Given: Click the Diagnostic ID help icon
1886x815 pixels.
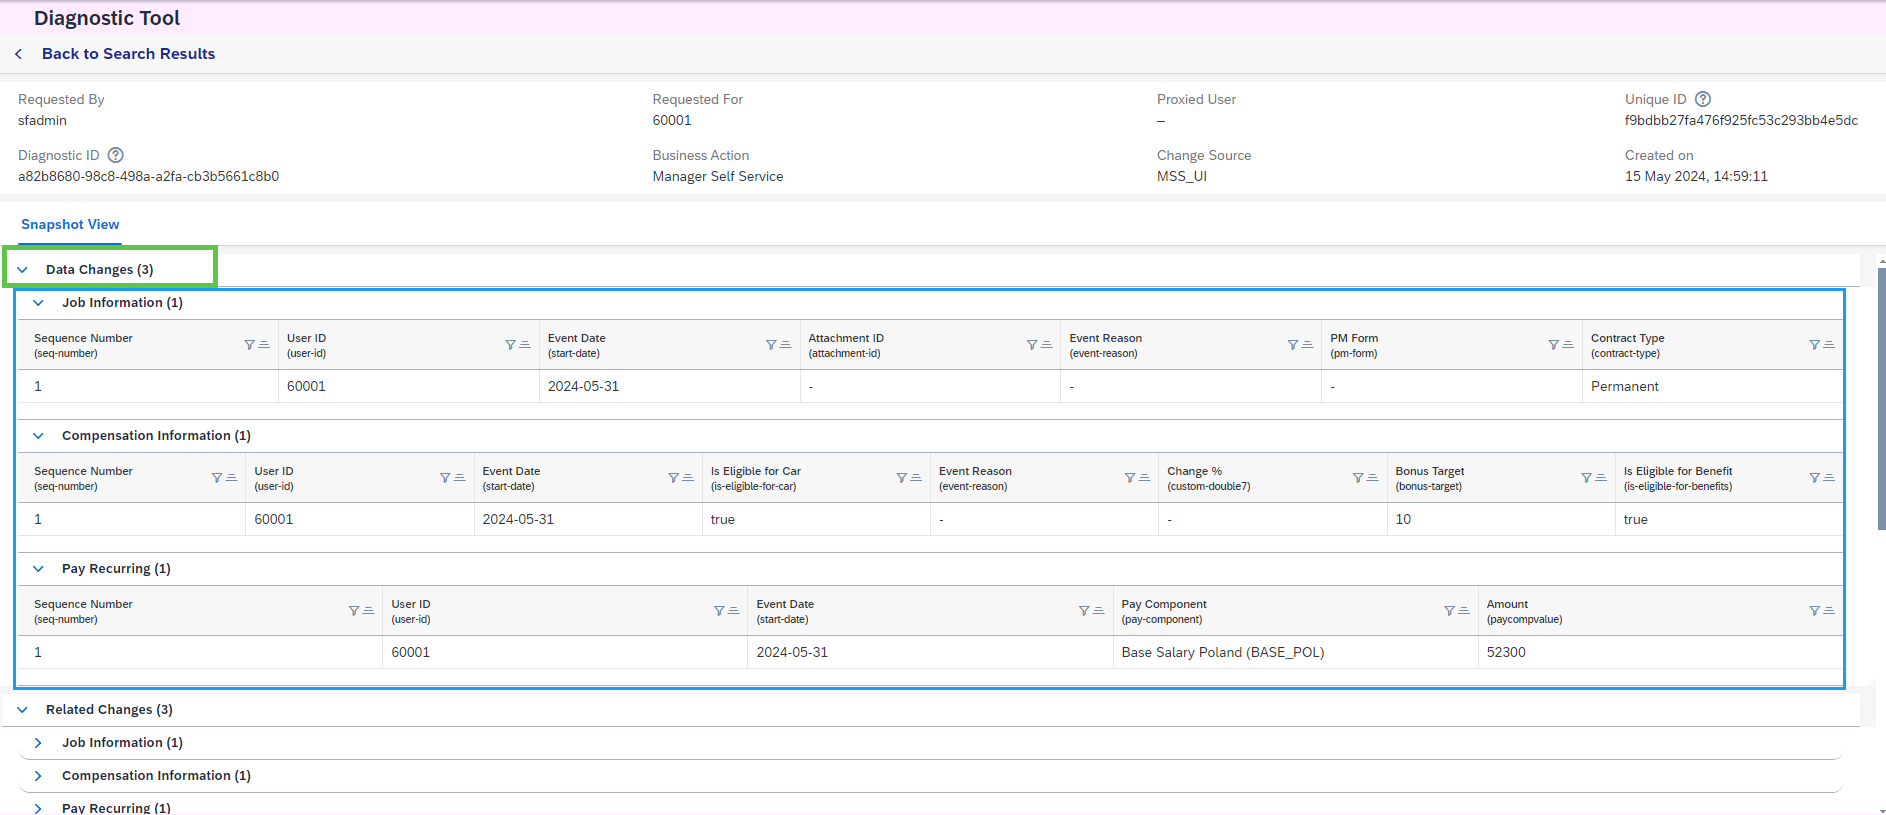Looking at the screenshot, I should pos(116,155).
